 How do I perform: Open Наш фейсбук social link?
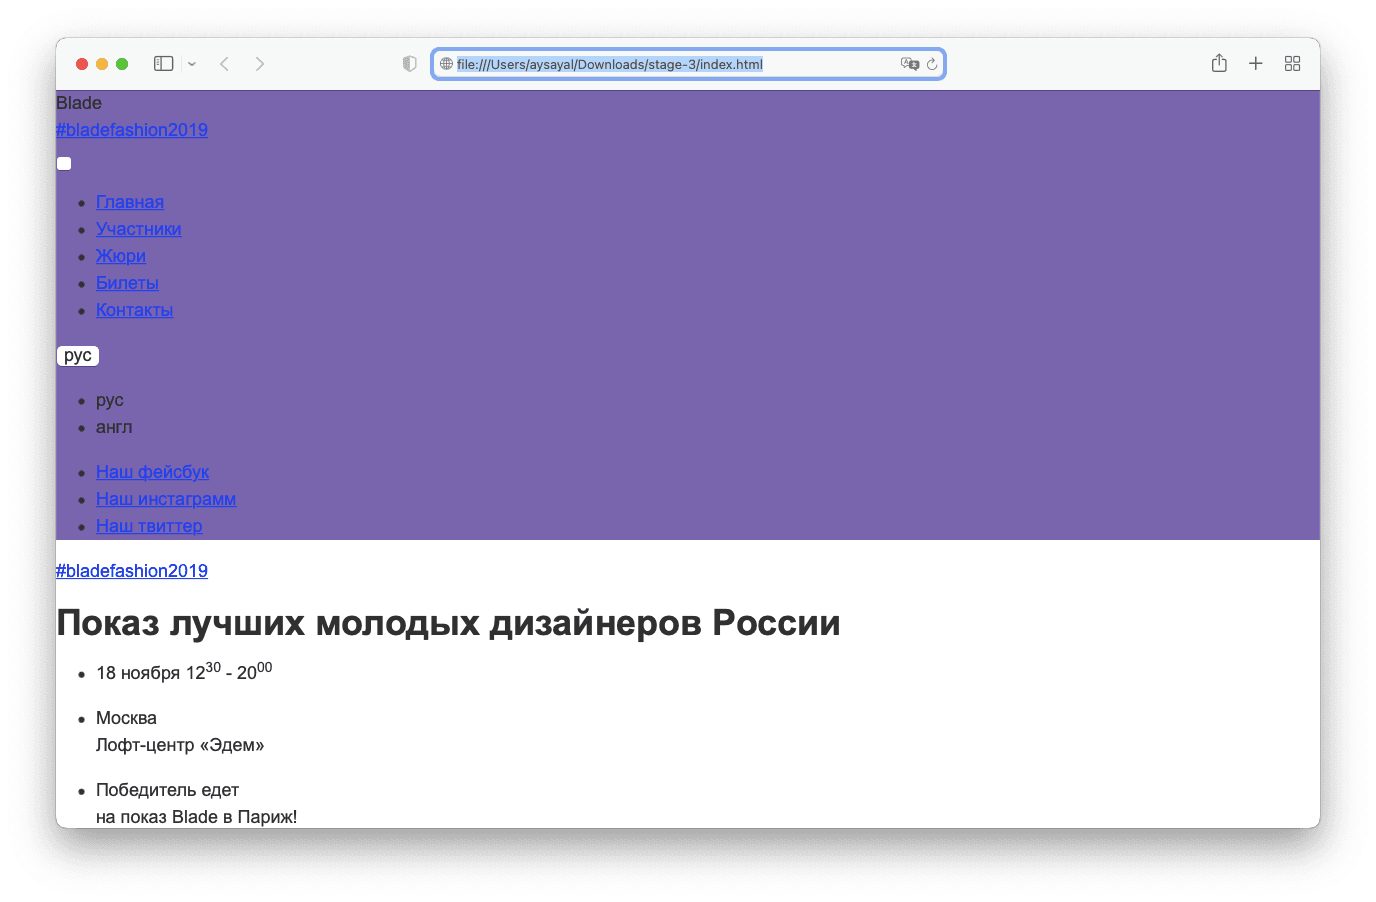pos(153,472)
